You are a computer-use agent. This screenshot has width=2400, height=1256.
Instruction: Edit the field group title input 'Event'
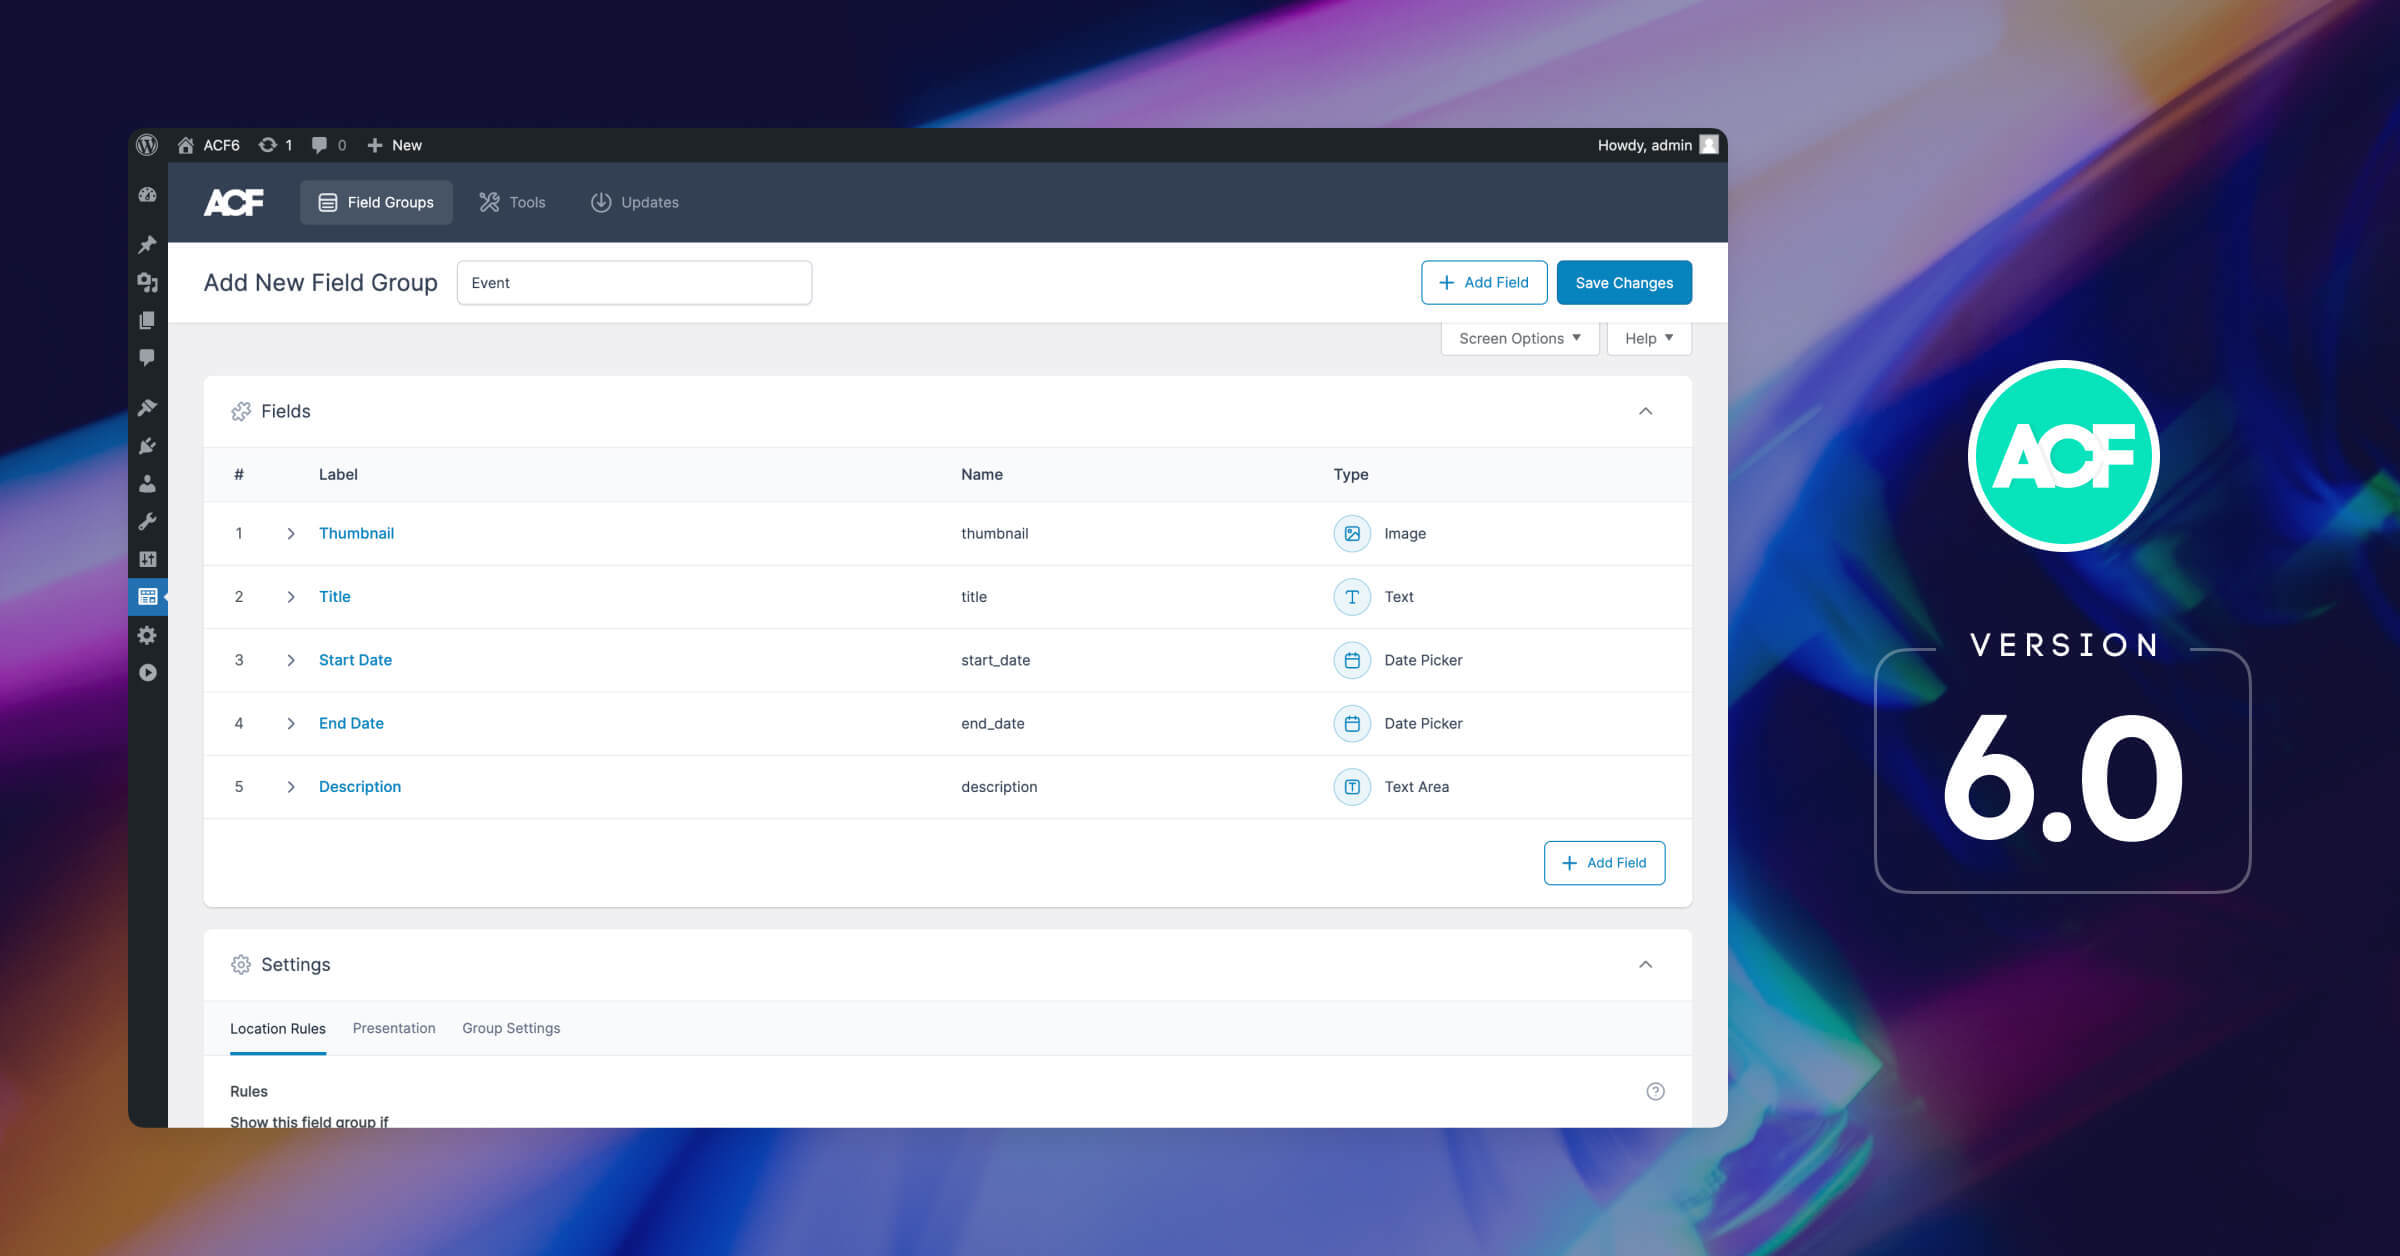(x=634, y=283)
